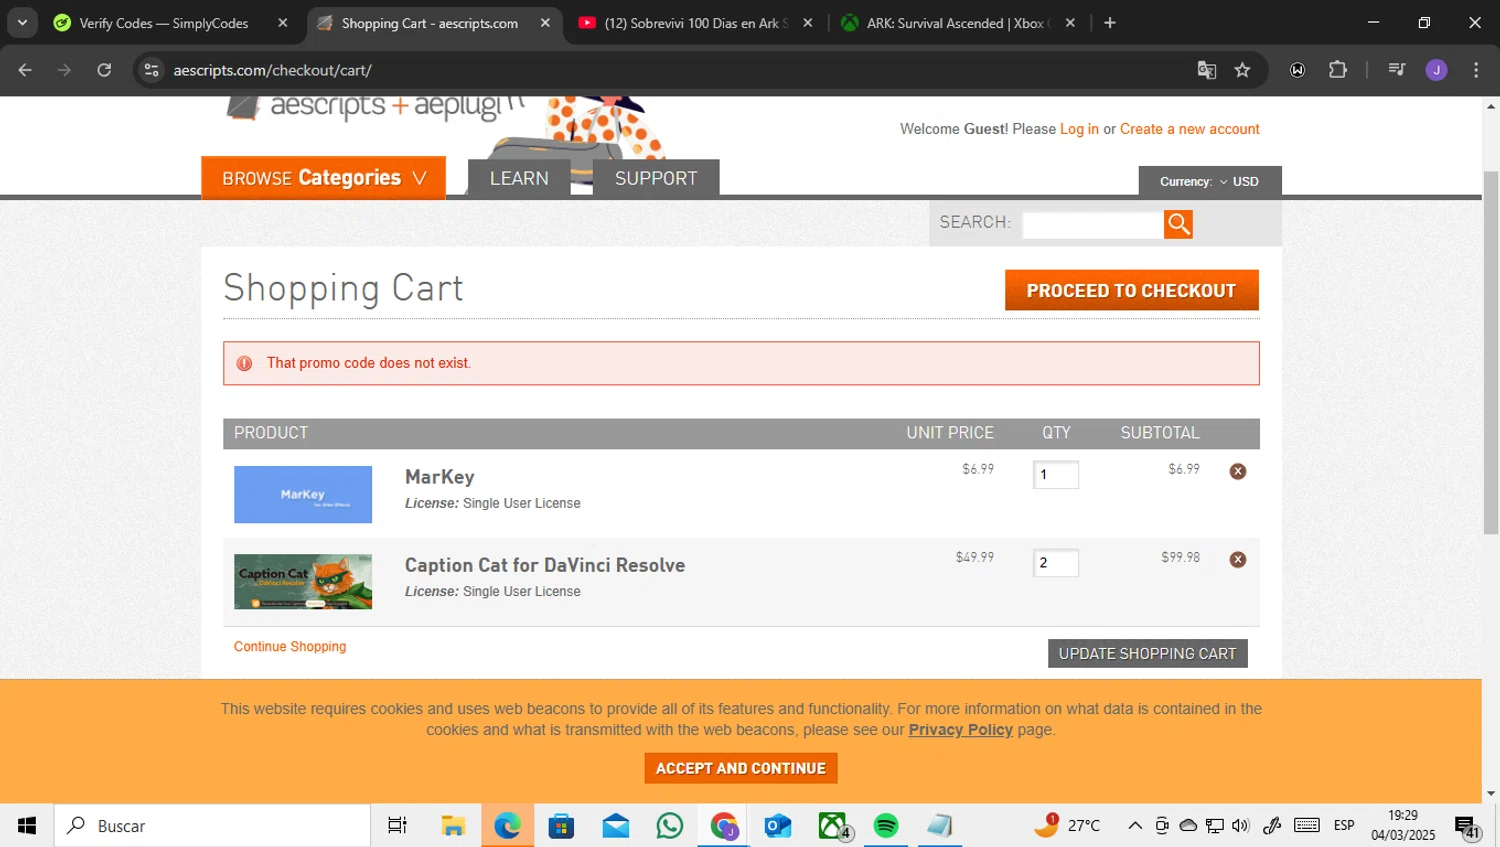Open the Currency USD dropdown
Viewport: 1500px width, 847px height.
tap(1210, 181)
